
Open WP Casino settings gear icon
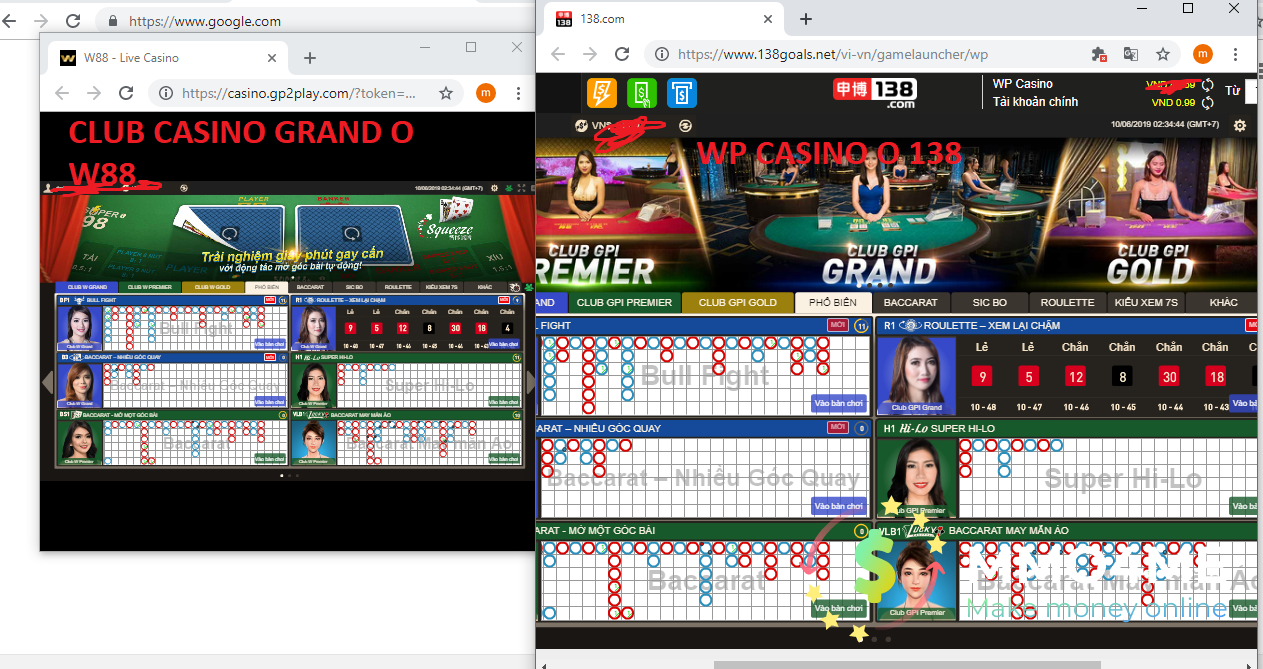click(x=1240, y=125)
